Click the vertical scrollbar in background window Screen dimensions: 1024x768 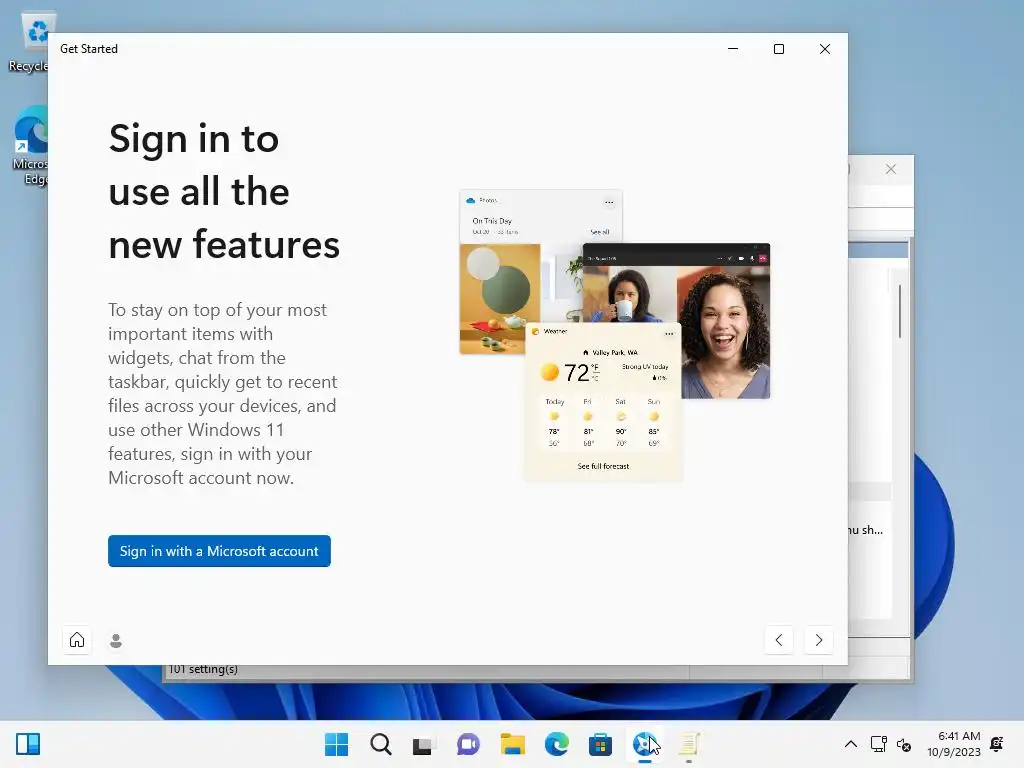point(901,311)
